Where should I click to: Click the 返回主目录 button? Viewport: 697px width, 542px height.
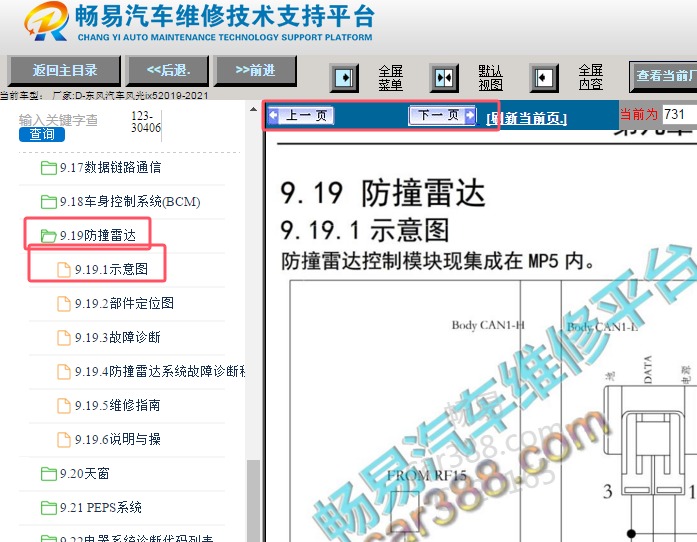(64, 70)
